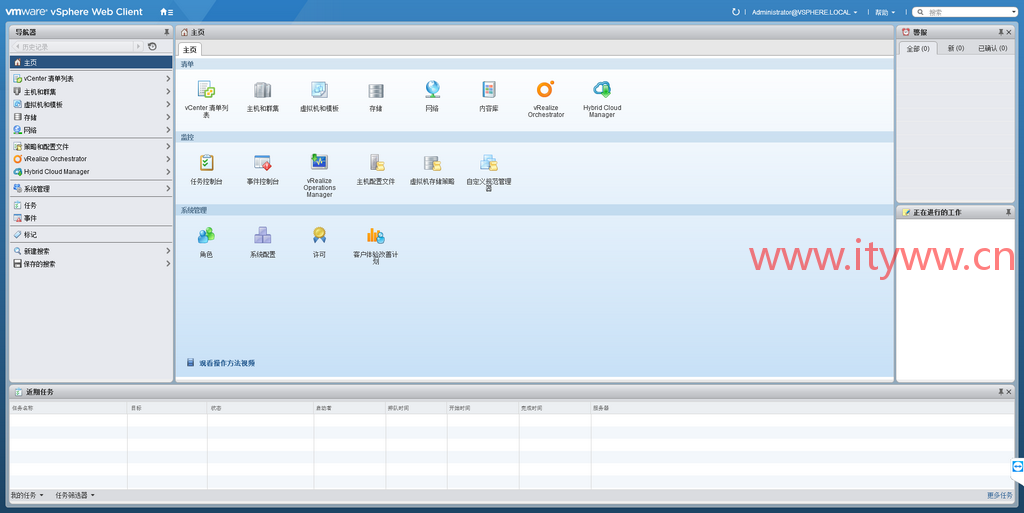
Task: Open 事件控制台 icon
Action: (x=263, y=163)
